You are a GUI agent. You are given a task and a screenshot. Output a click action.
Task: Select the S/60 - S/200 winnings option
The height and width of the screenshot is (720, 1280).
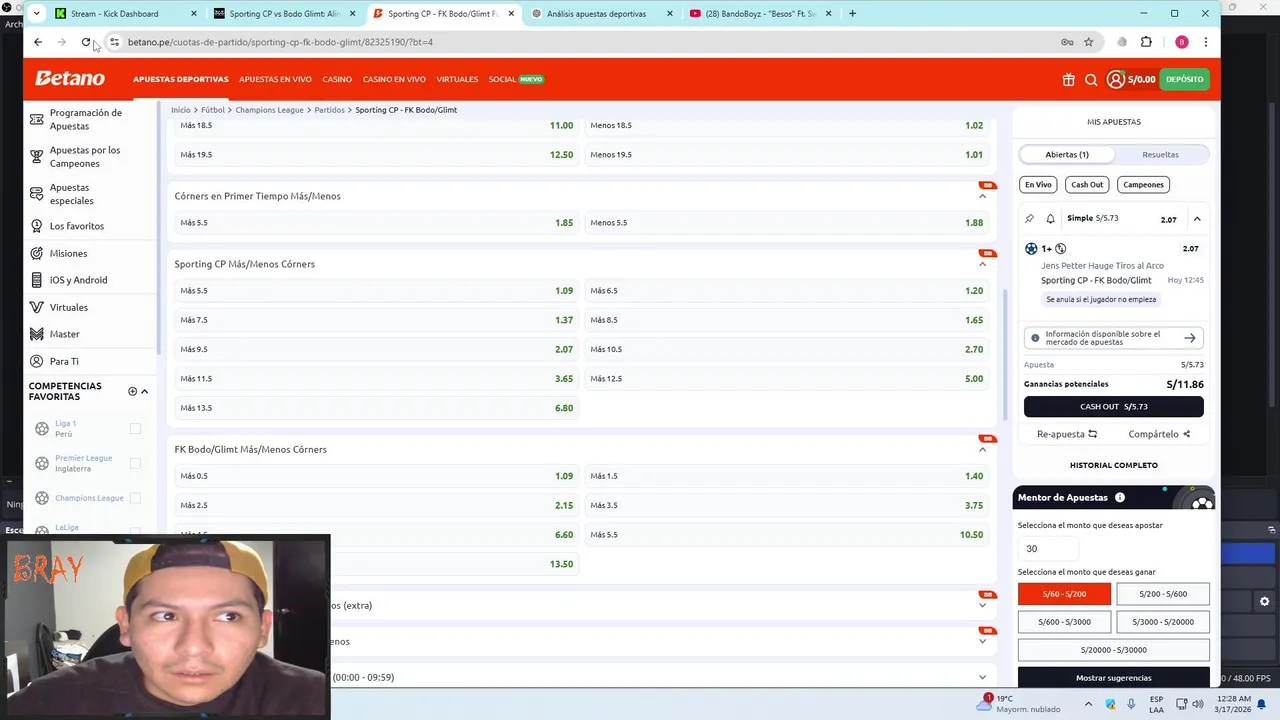[1064, 594]
